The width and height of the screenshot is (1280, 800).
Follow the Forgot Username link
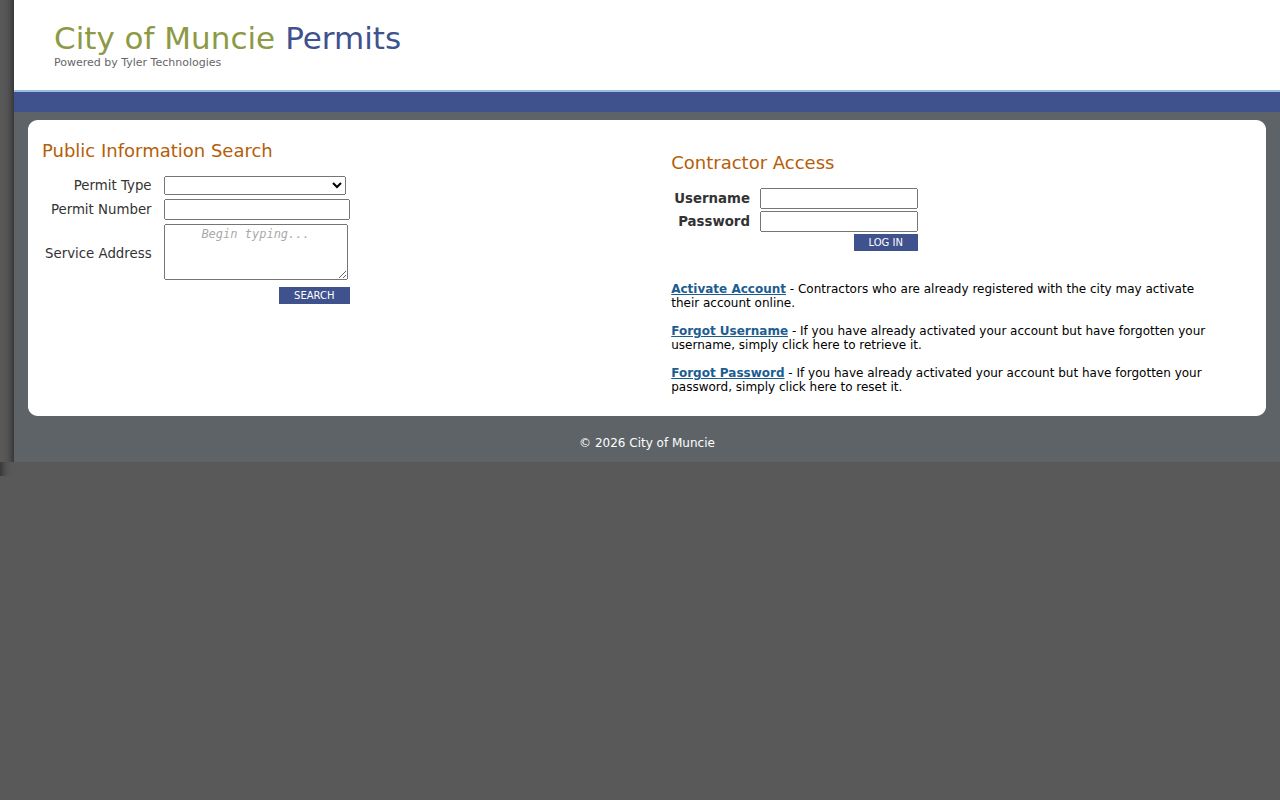tap(729, 331)
